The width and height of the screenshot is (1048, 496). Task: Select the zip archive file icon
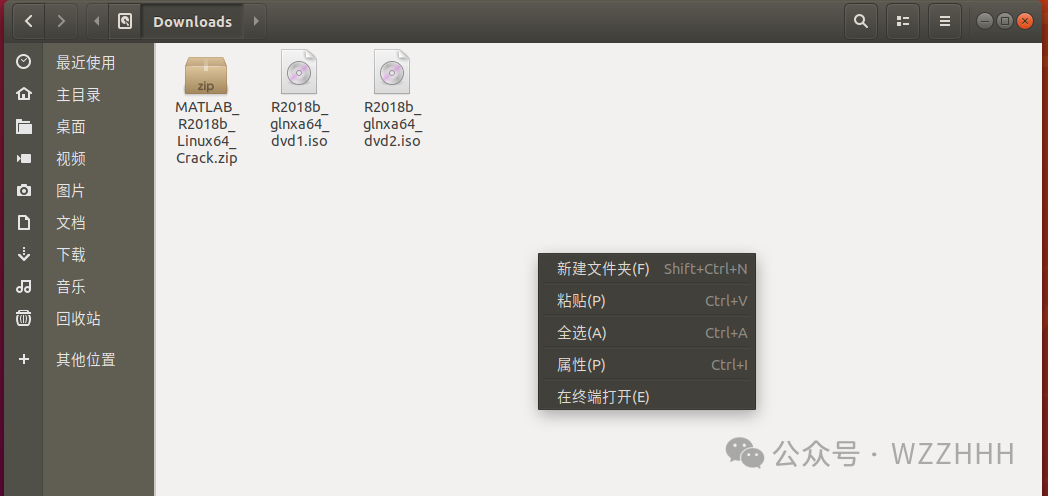click(x=206, y=75)
